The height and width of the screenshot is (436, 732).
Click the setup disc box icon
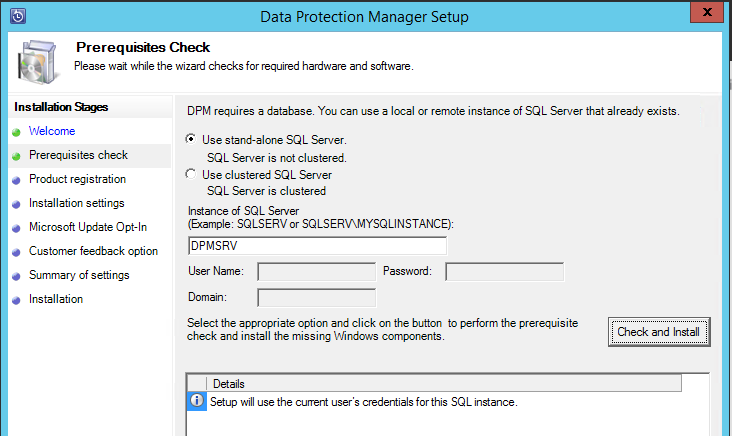[x=38, y=62]
